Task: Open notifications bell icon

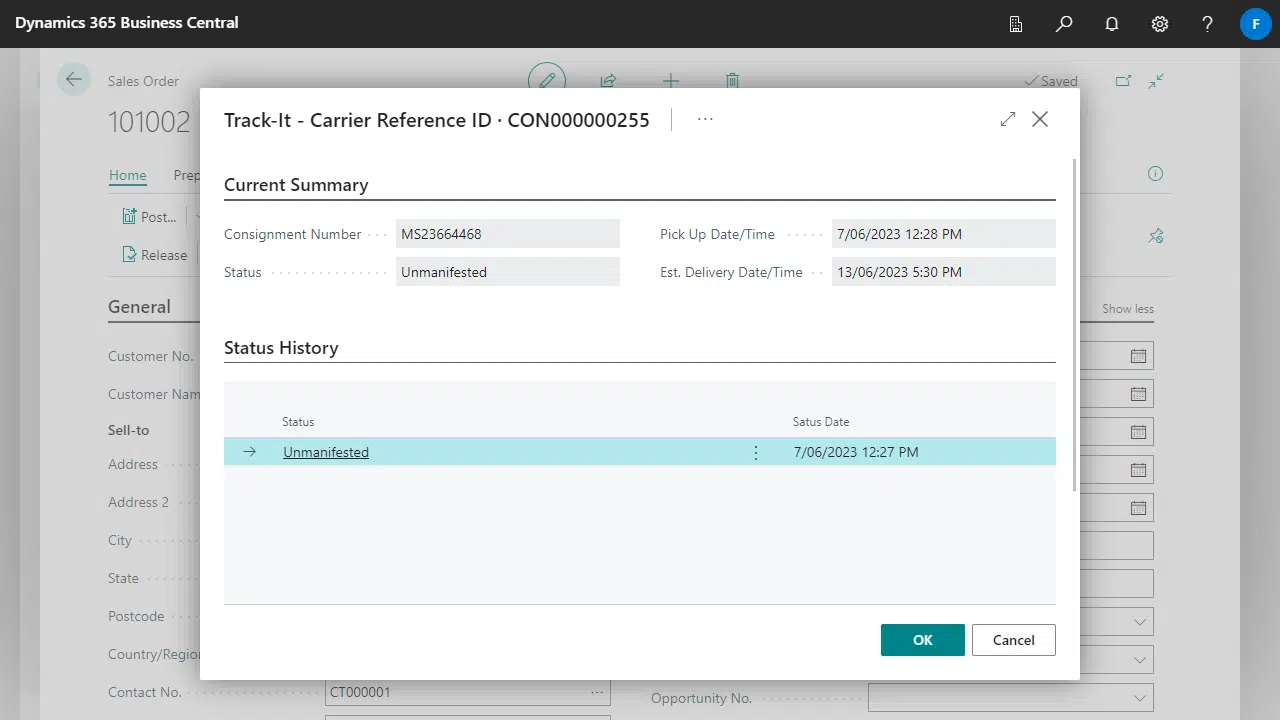Action: 1112,24
